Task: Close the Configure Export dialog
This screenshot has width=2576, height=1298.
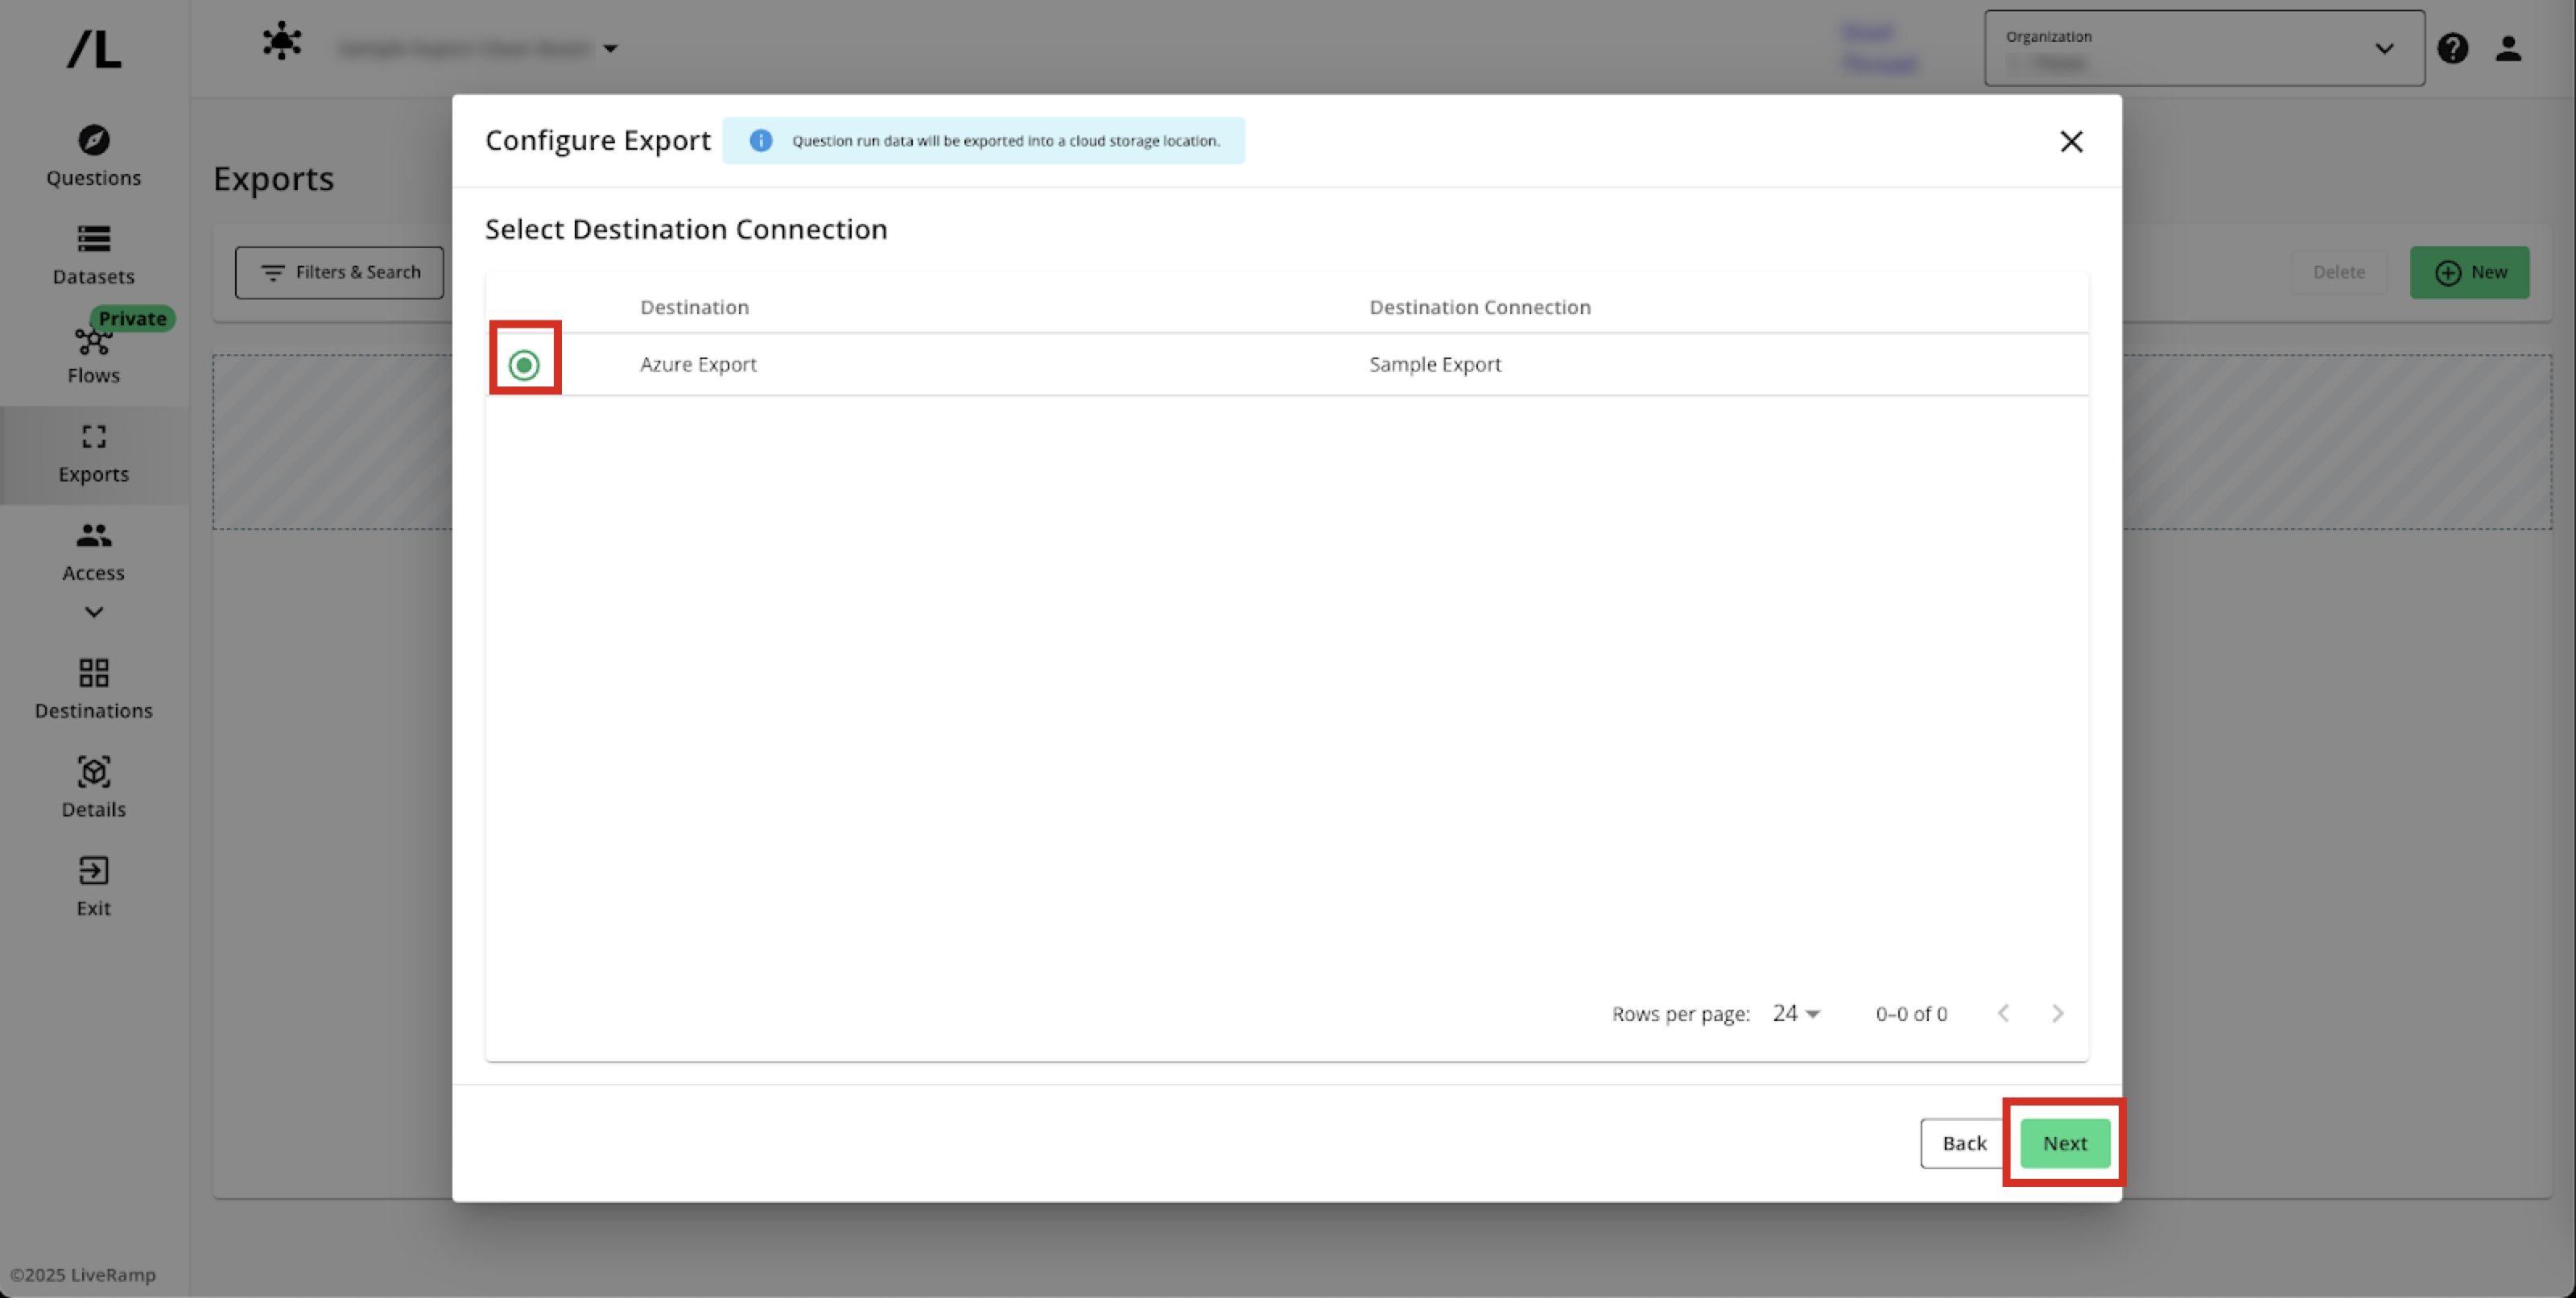Action: 2071,141
